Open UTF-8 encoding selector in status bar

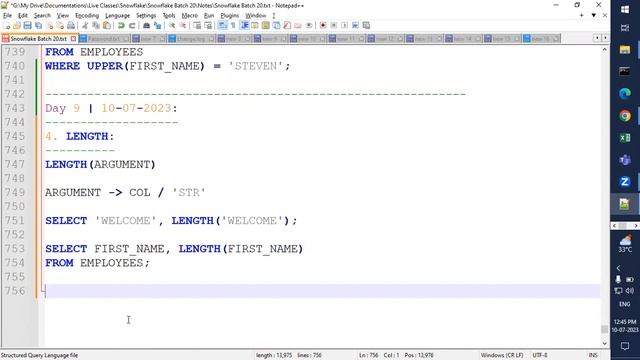click(x=540, y=355)
